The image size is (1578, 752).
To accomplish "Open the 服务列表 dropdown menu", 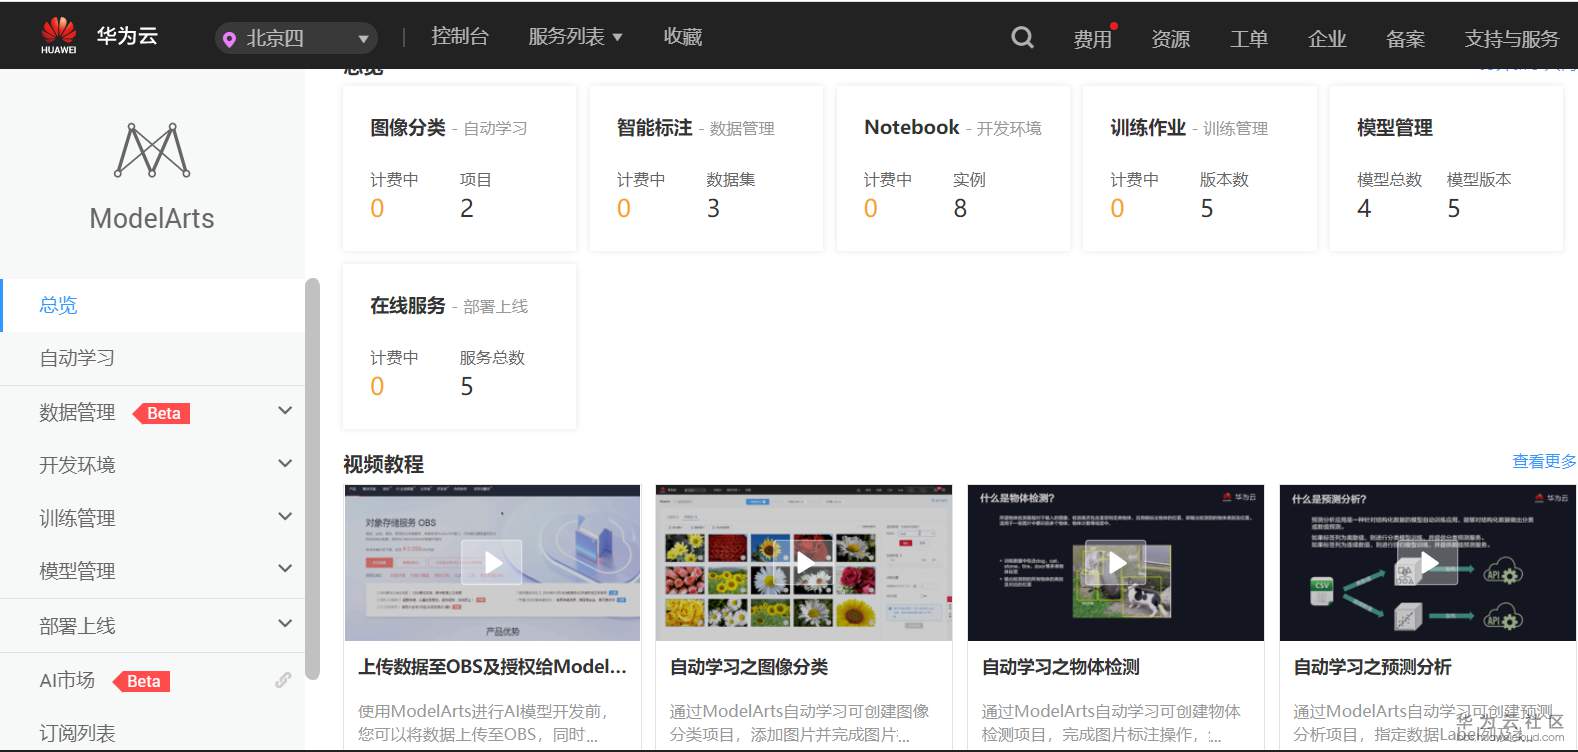I will [x=575, y=37].
